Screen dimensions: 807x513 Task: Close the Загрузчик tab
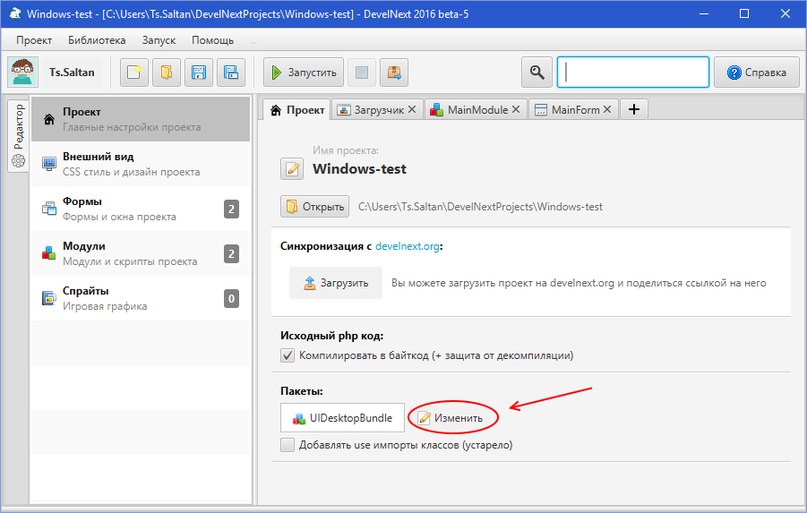pos(412,110)
